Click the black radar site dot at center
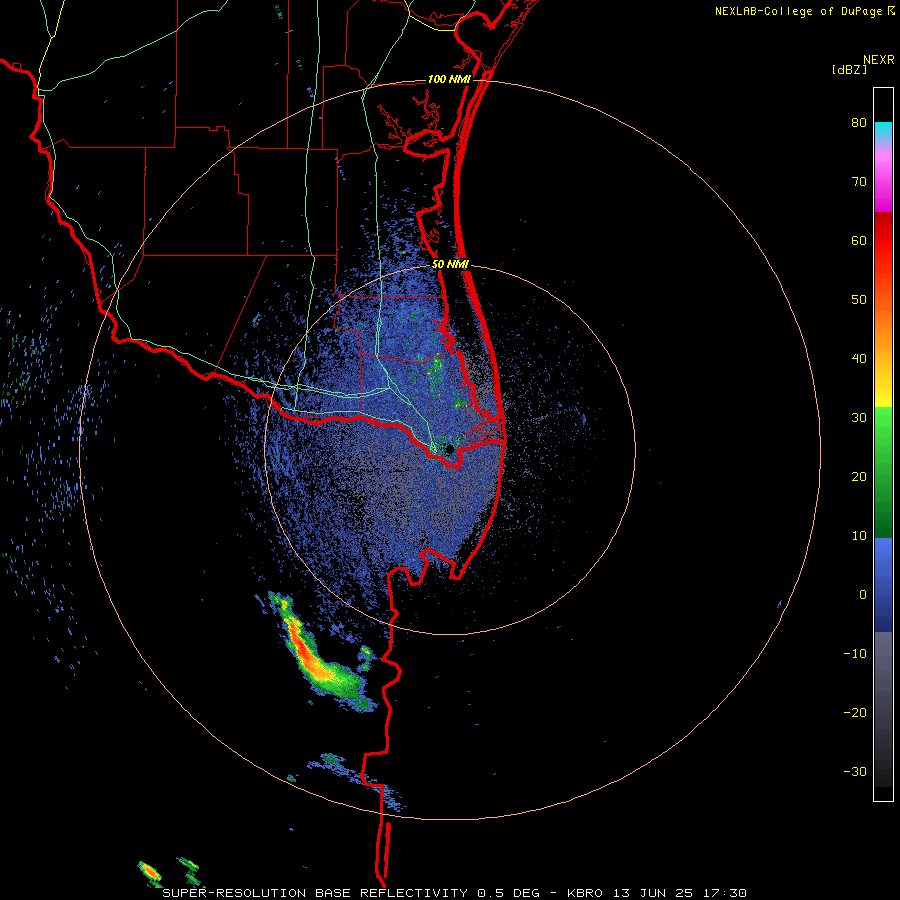This screenshot has height=900, width=900. click(x=450, y=449)
